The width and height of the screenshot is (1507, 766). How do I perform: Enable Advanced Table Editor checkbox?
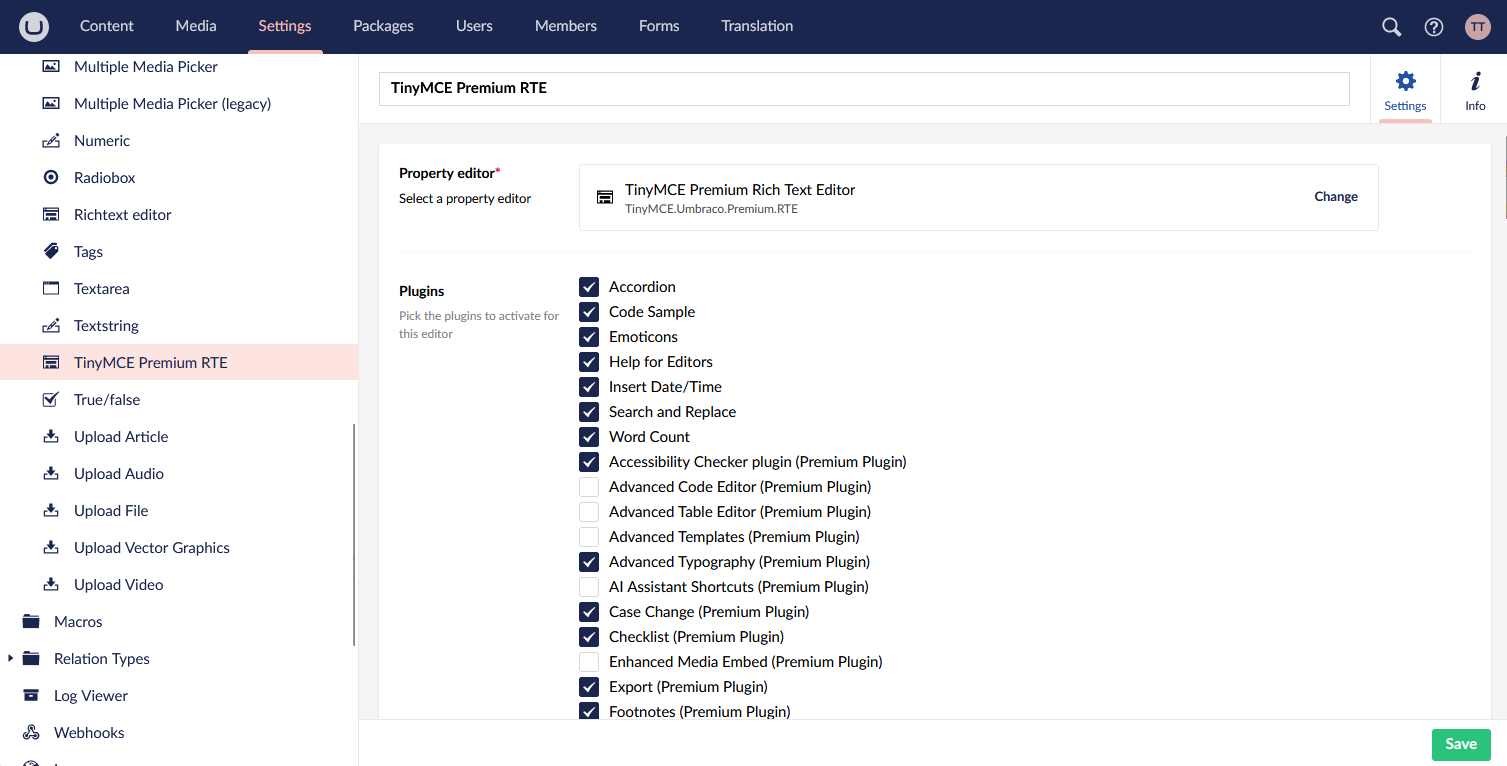[x=589, y=512]
